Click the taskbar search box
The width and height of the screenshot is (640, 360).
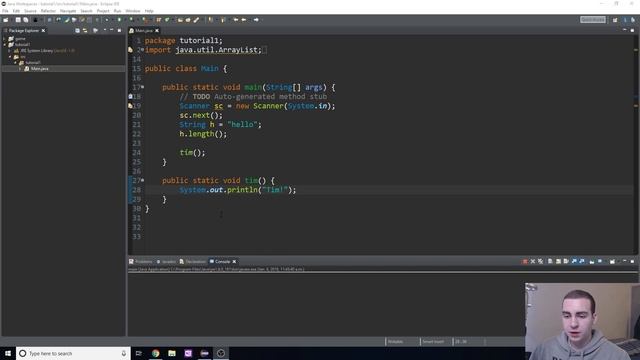pos(73,353)
